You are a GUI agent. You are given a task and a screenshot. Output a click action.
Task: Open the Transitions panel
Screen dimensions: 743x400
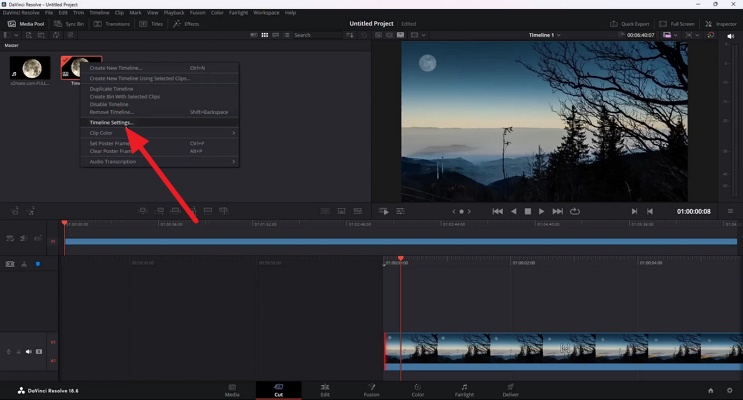112,23
